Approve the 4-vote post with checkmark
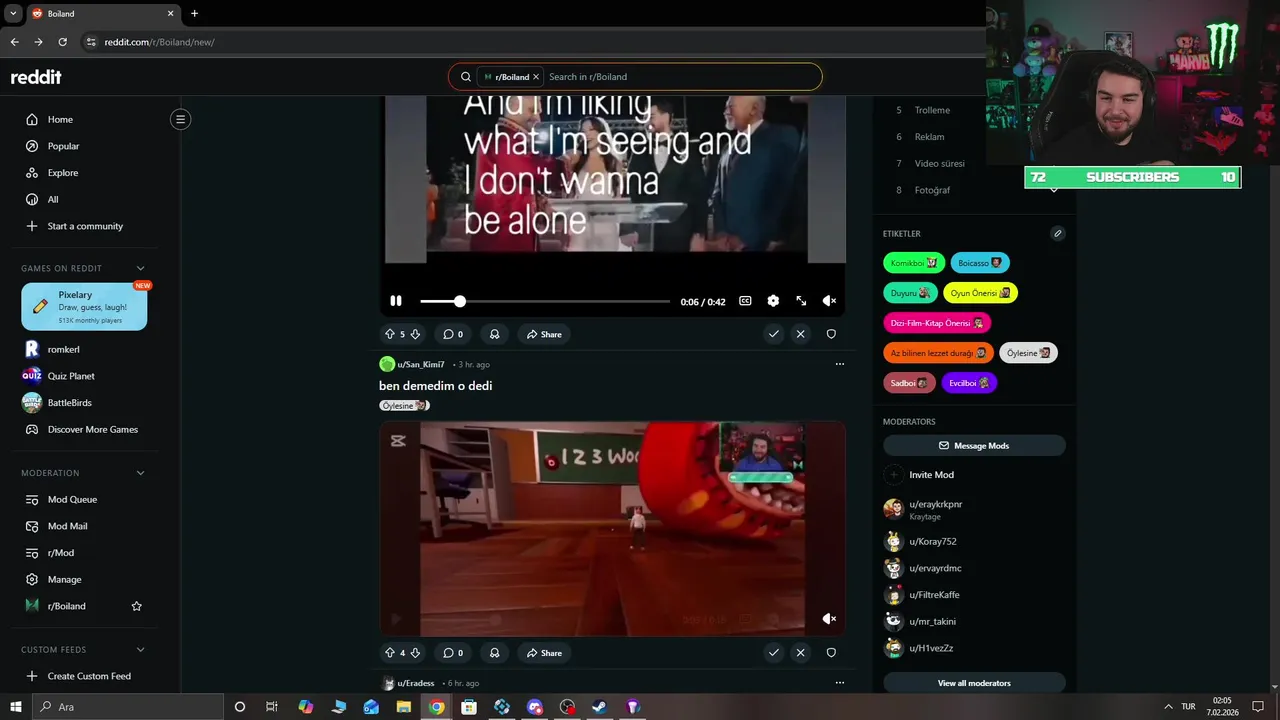1280x720 pixels. click(x=773, y=653)
